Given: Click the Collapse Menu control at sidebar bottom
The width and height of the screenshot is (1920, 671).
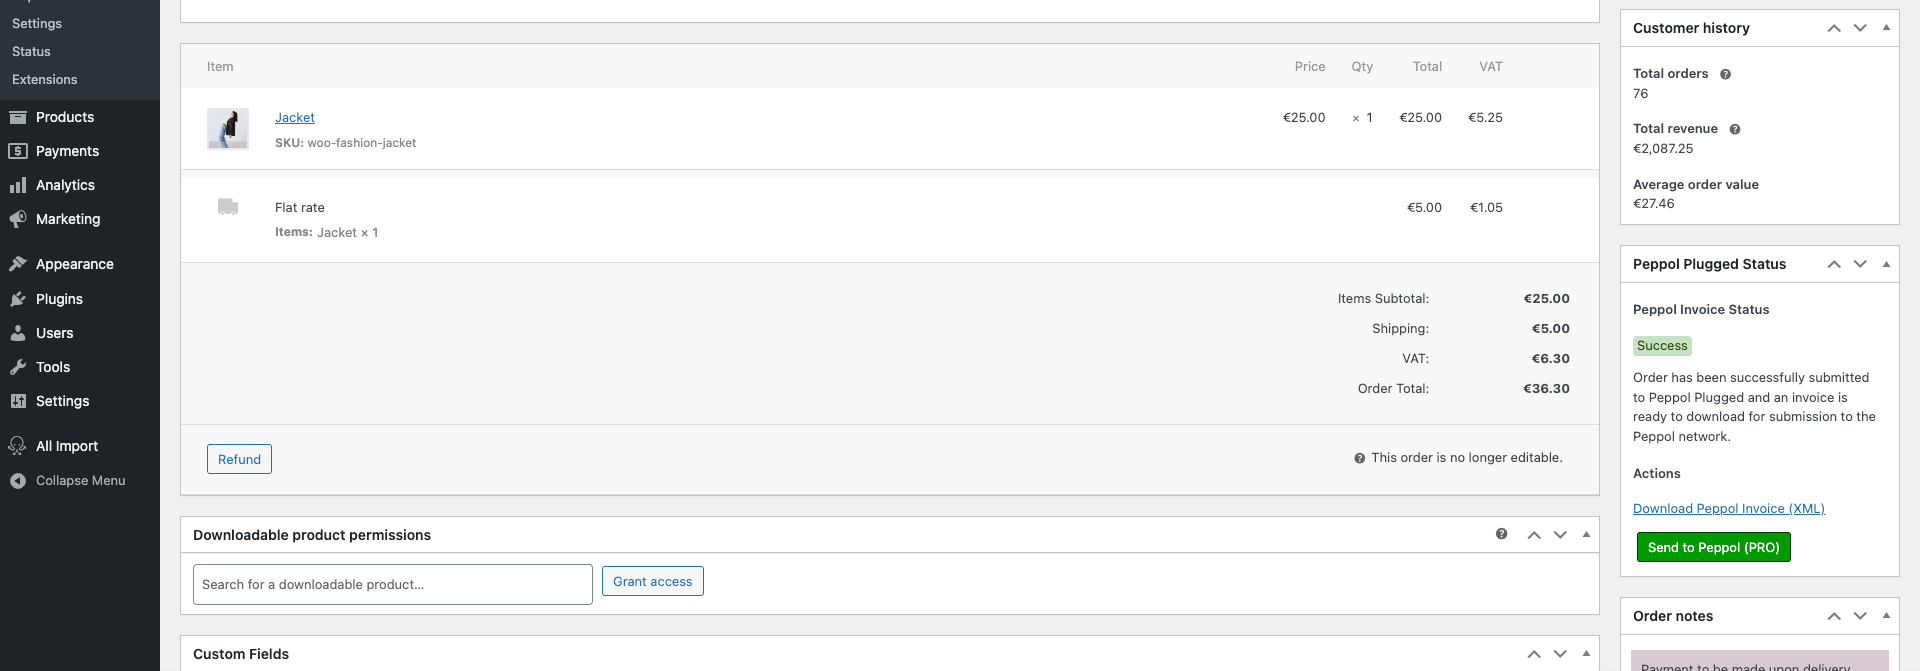Looking at the screenshot, I should [78, 480].
